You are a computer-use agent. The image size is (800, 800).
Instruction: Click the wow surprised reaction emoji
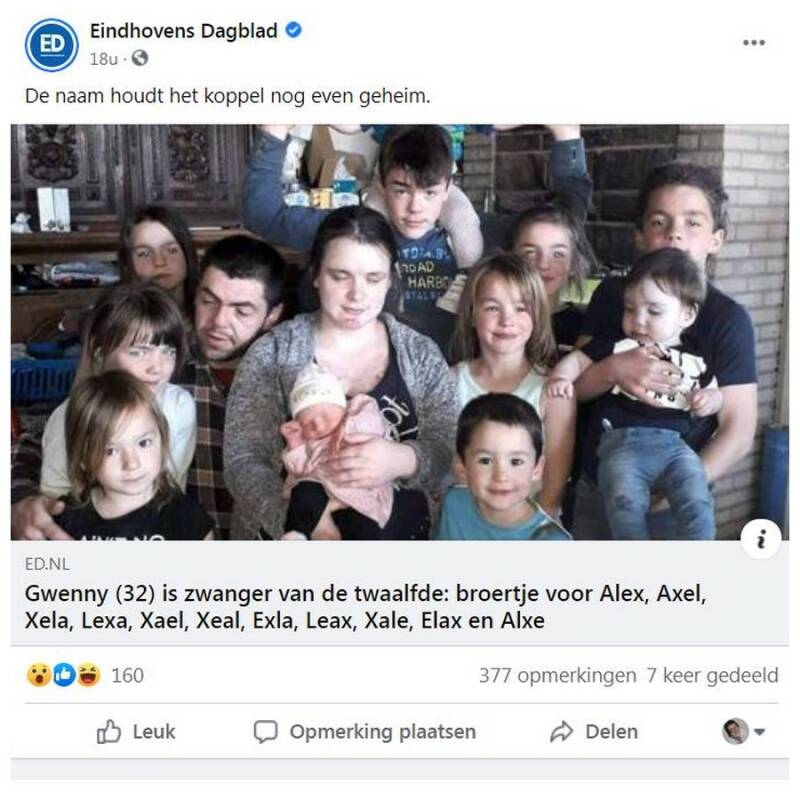pos(39,675)
